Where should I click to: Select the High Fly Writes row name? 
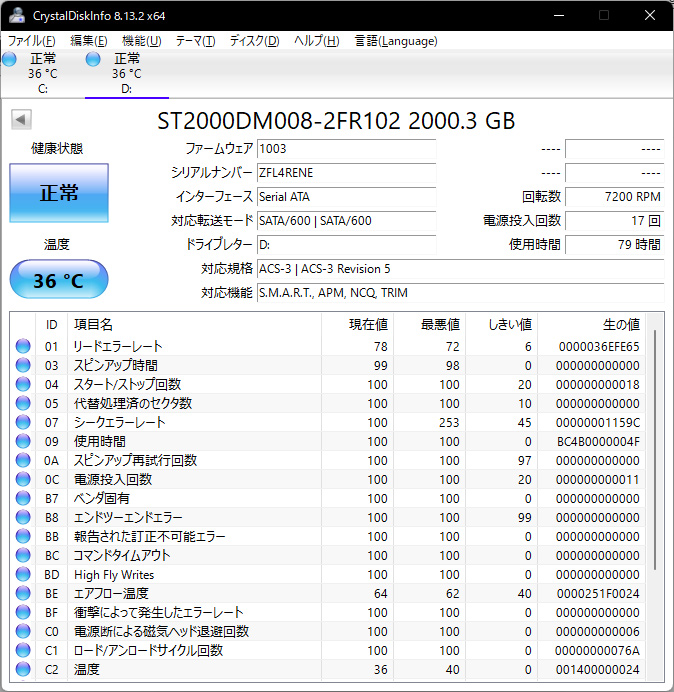114,575
